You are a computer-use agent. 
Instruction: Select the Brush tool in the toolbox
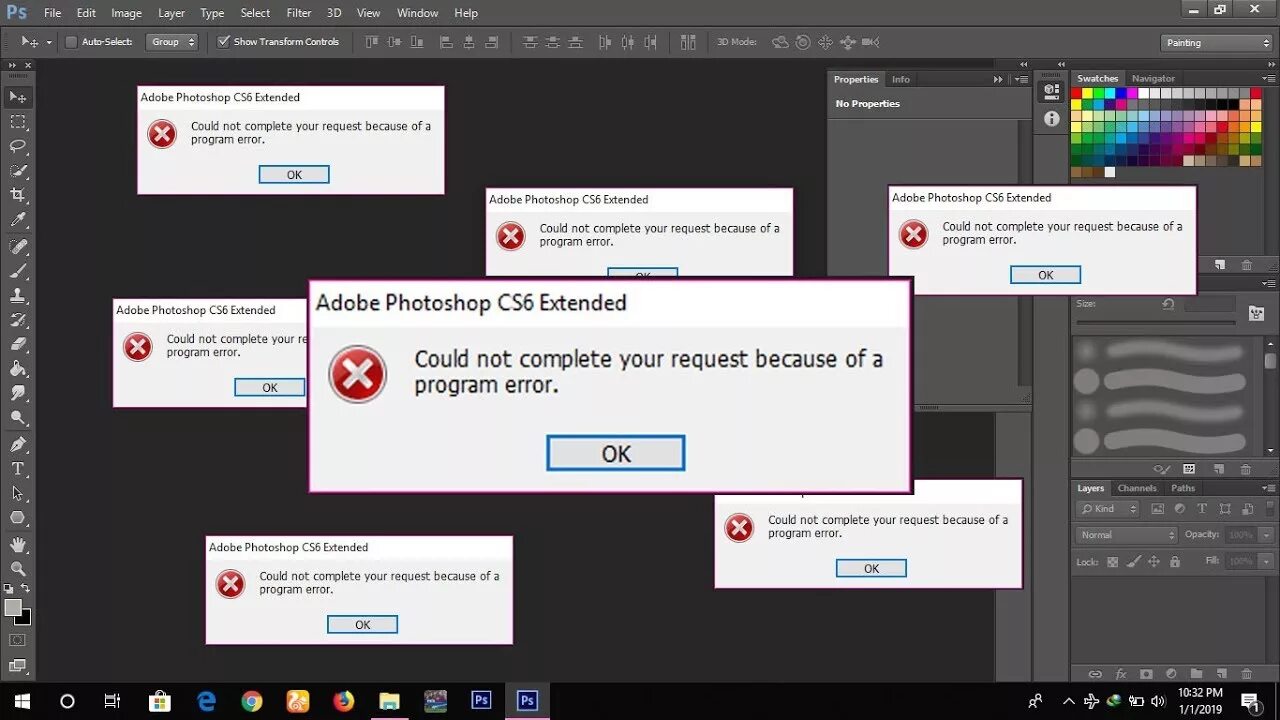pos(18,271)
